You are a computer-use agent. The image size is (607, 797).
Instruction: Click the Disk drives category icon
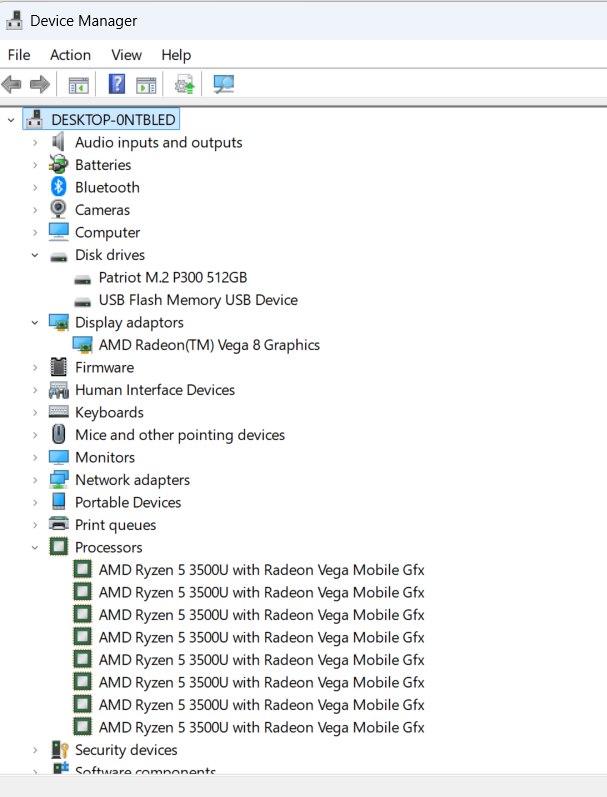58,257
